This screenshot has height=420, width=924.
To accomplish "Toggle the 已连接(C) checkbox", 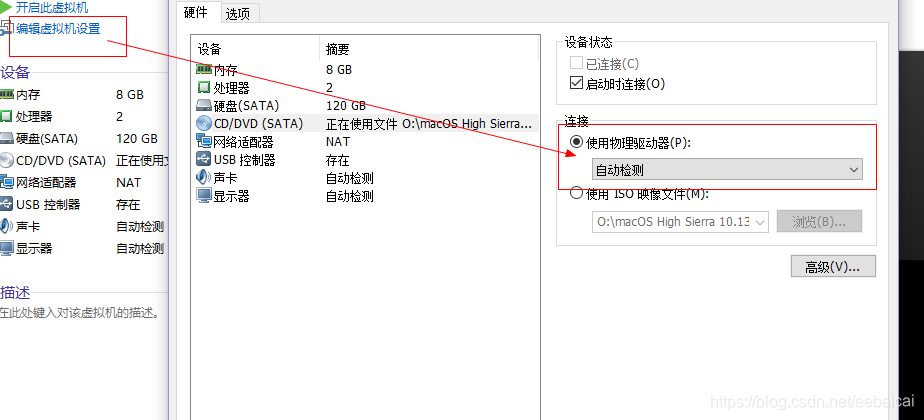I will [576, 63].
